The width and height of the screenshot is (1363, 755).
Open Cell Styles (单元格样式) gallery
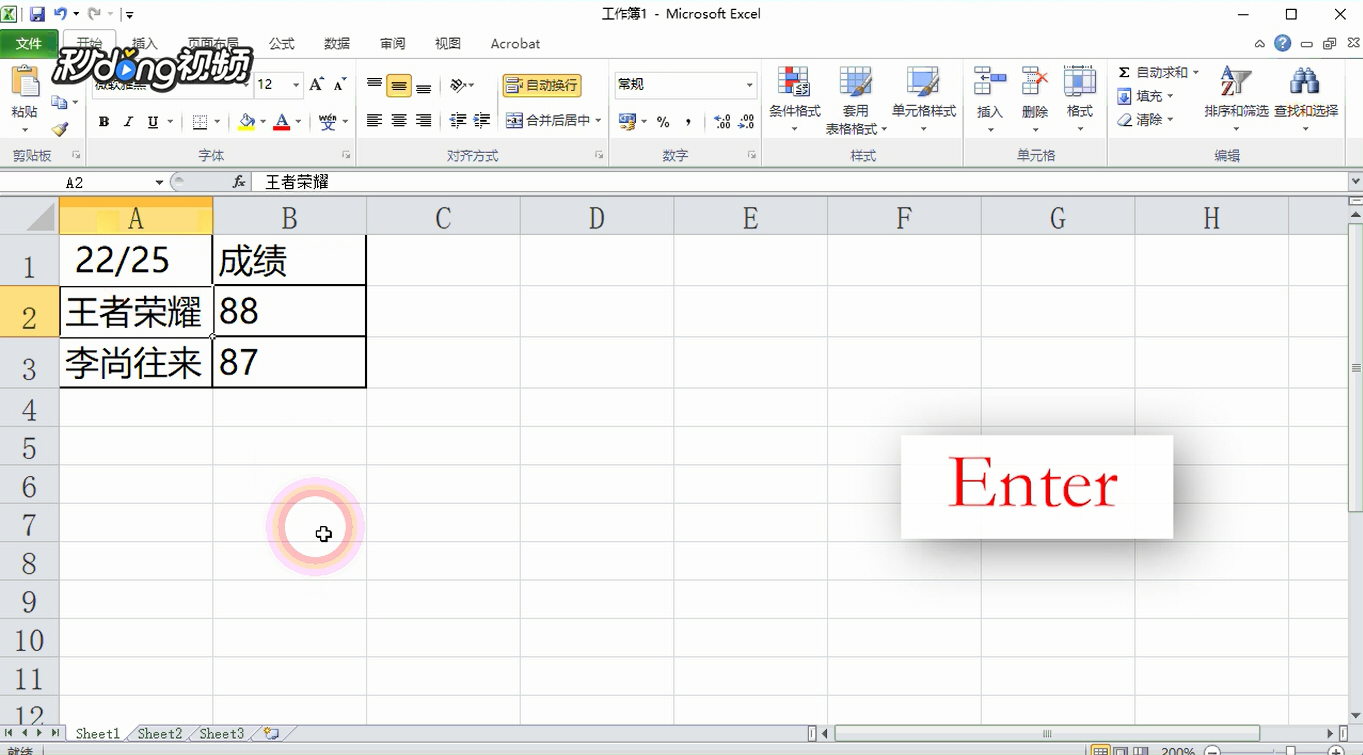(924, 99)
